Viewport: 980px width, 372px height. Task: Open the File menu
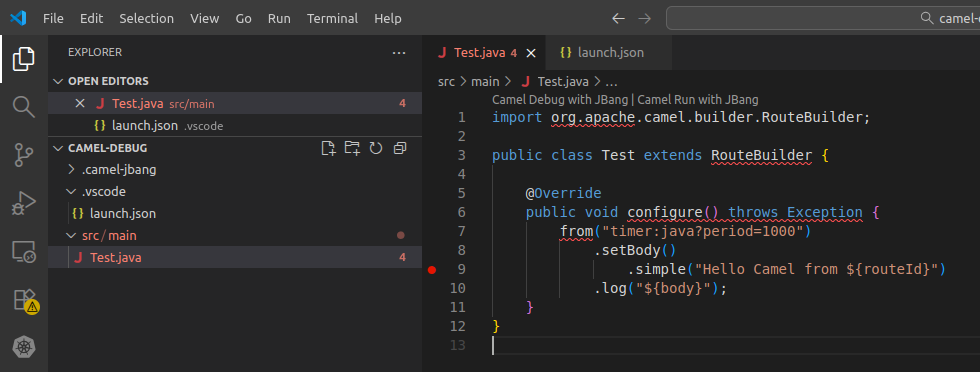point(53,18)
